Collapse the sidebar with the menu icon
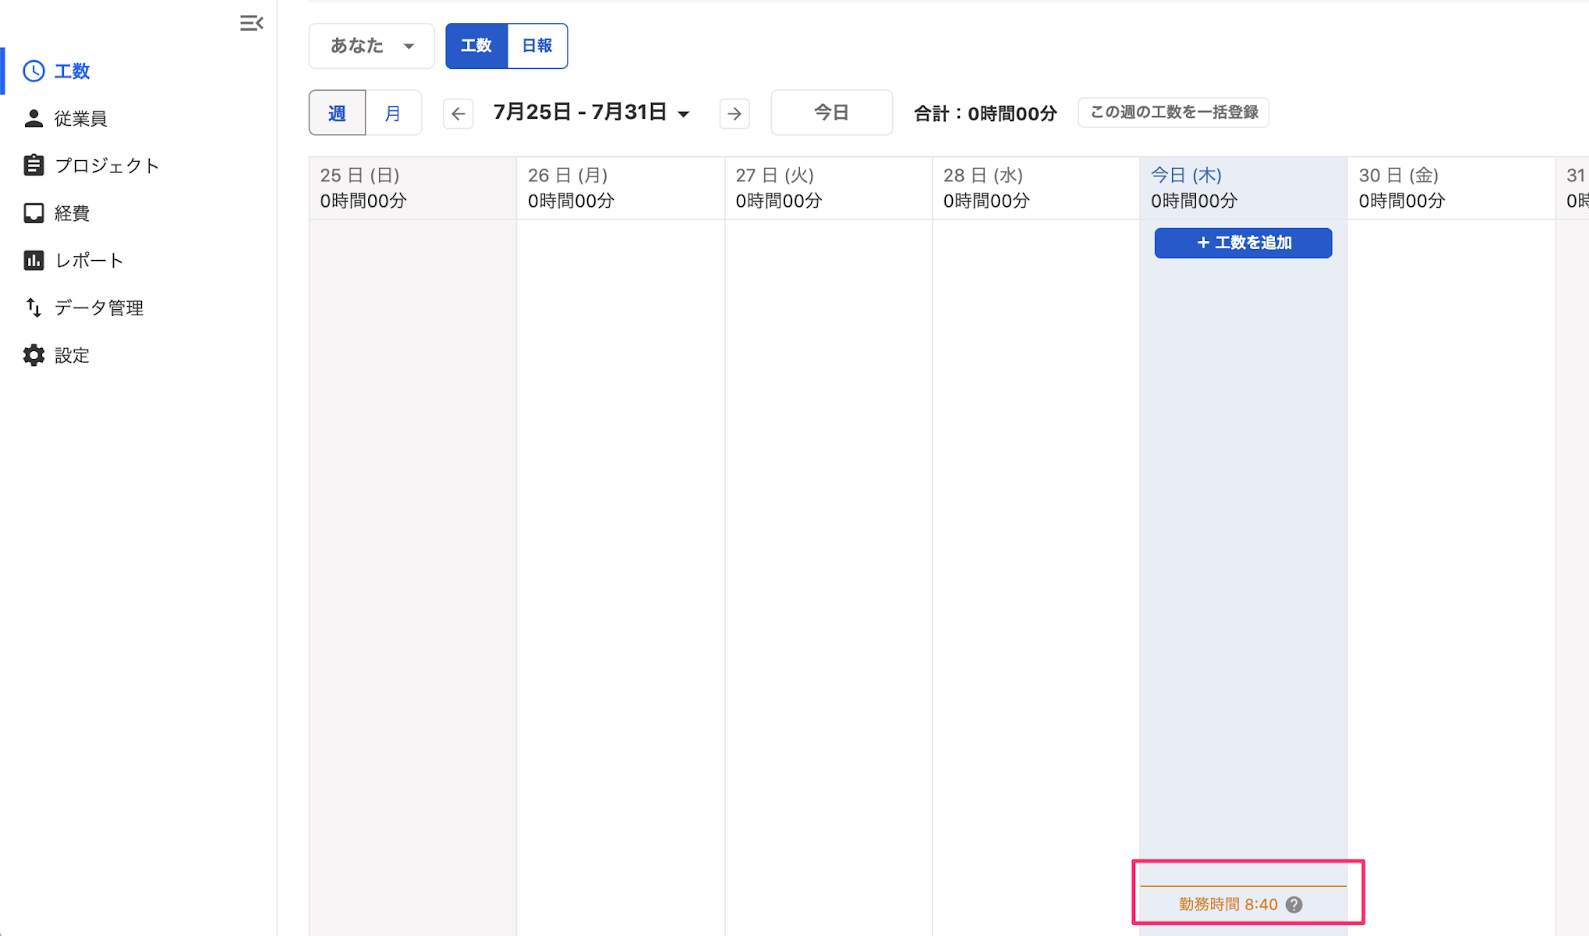 [x=251, y=23]
